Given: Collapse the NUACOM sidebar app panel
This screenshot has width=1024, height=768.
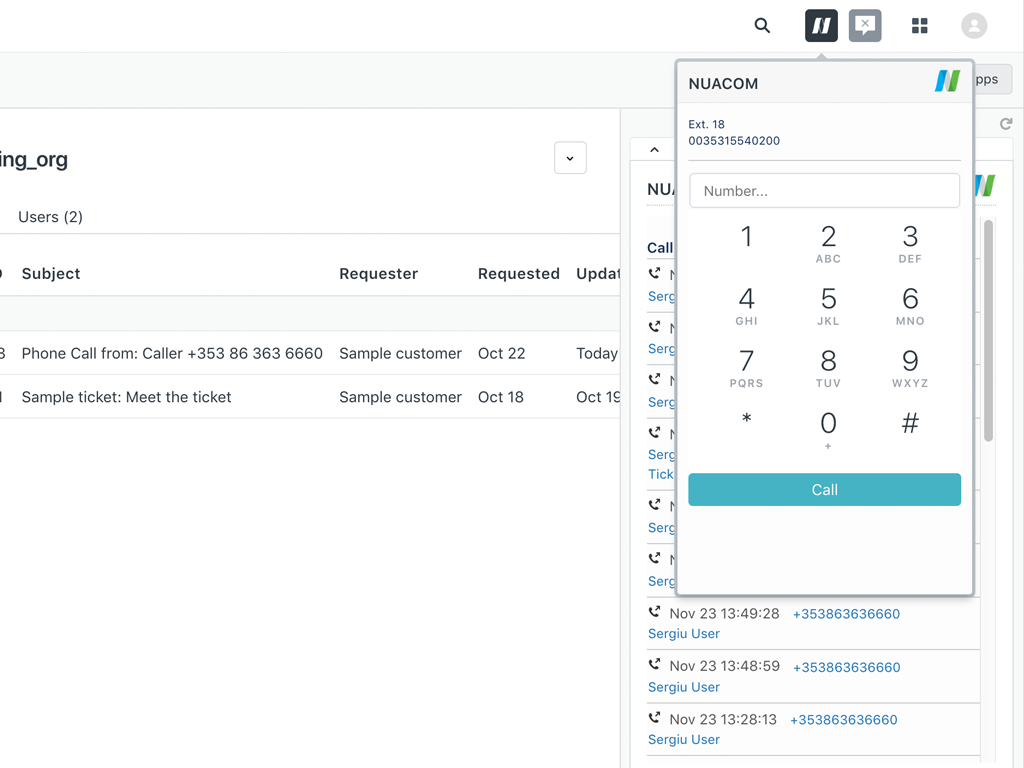Looking at the screenshot, I should pos(654,150).
